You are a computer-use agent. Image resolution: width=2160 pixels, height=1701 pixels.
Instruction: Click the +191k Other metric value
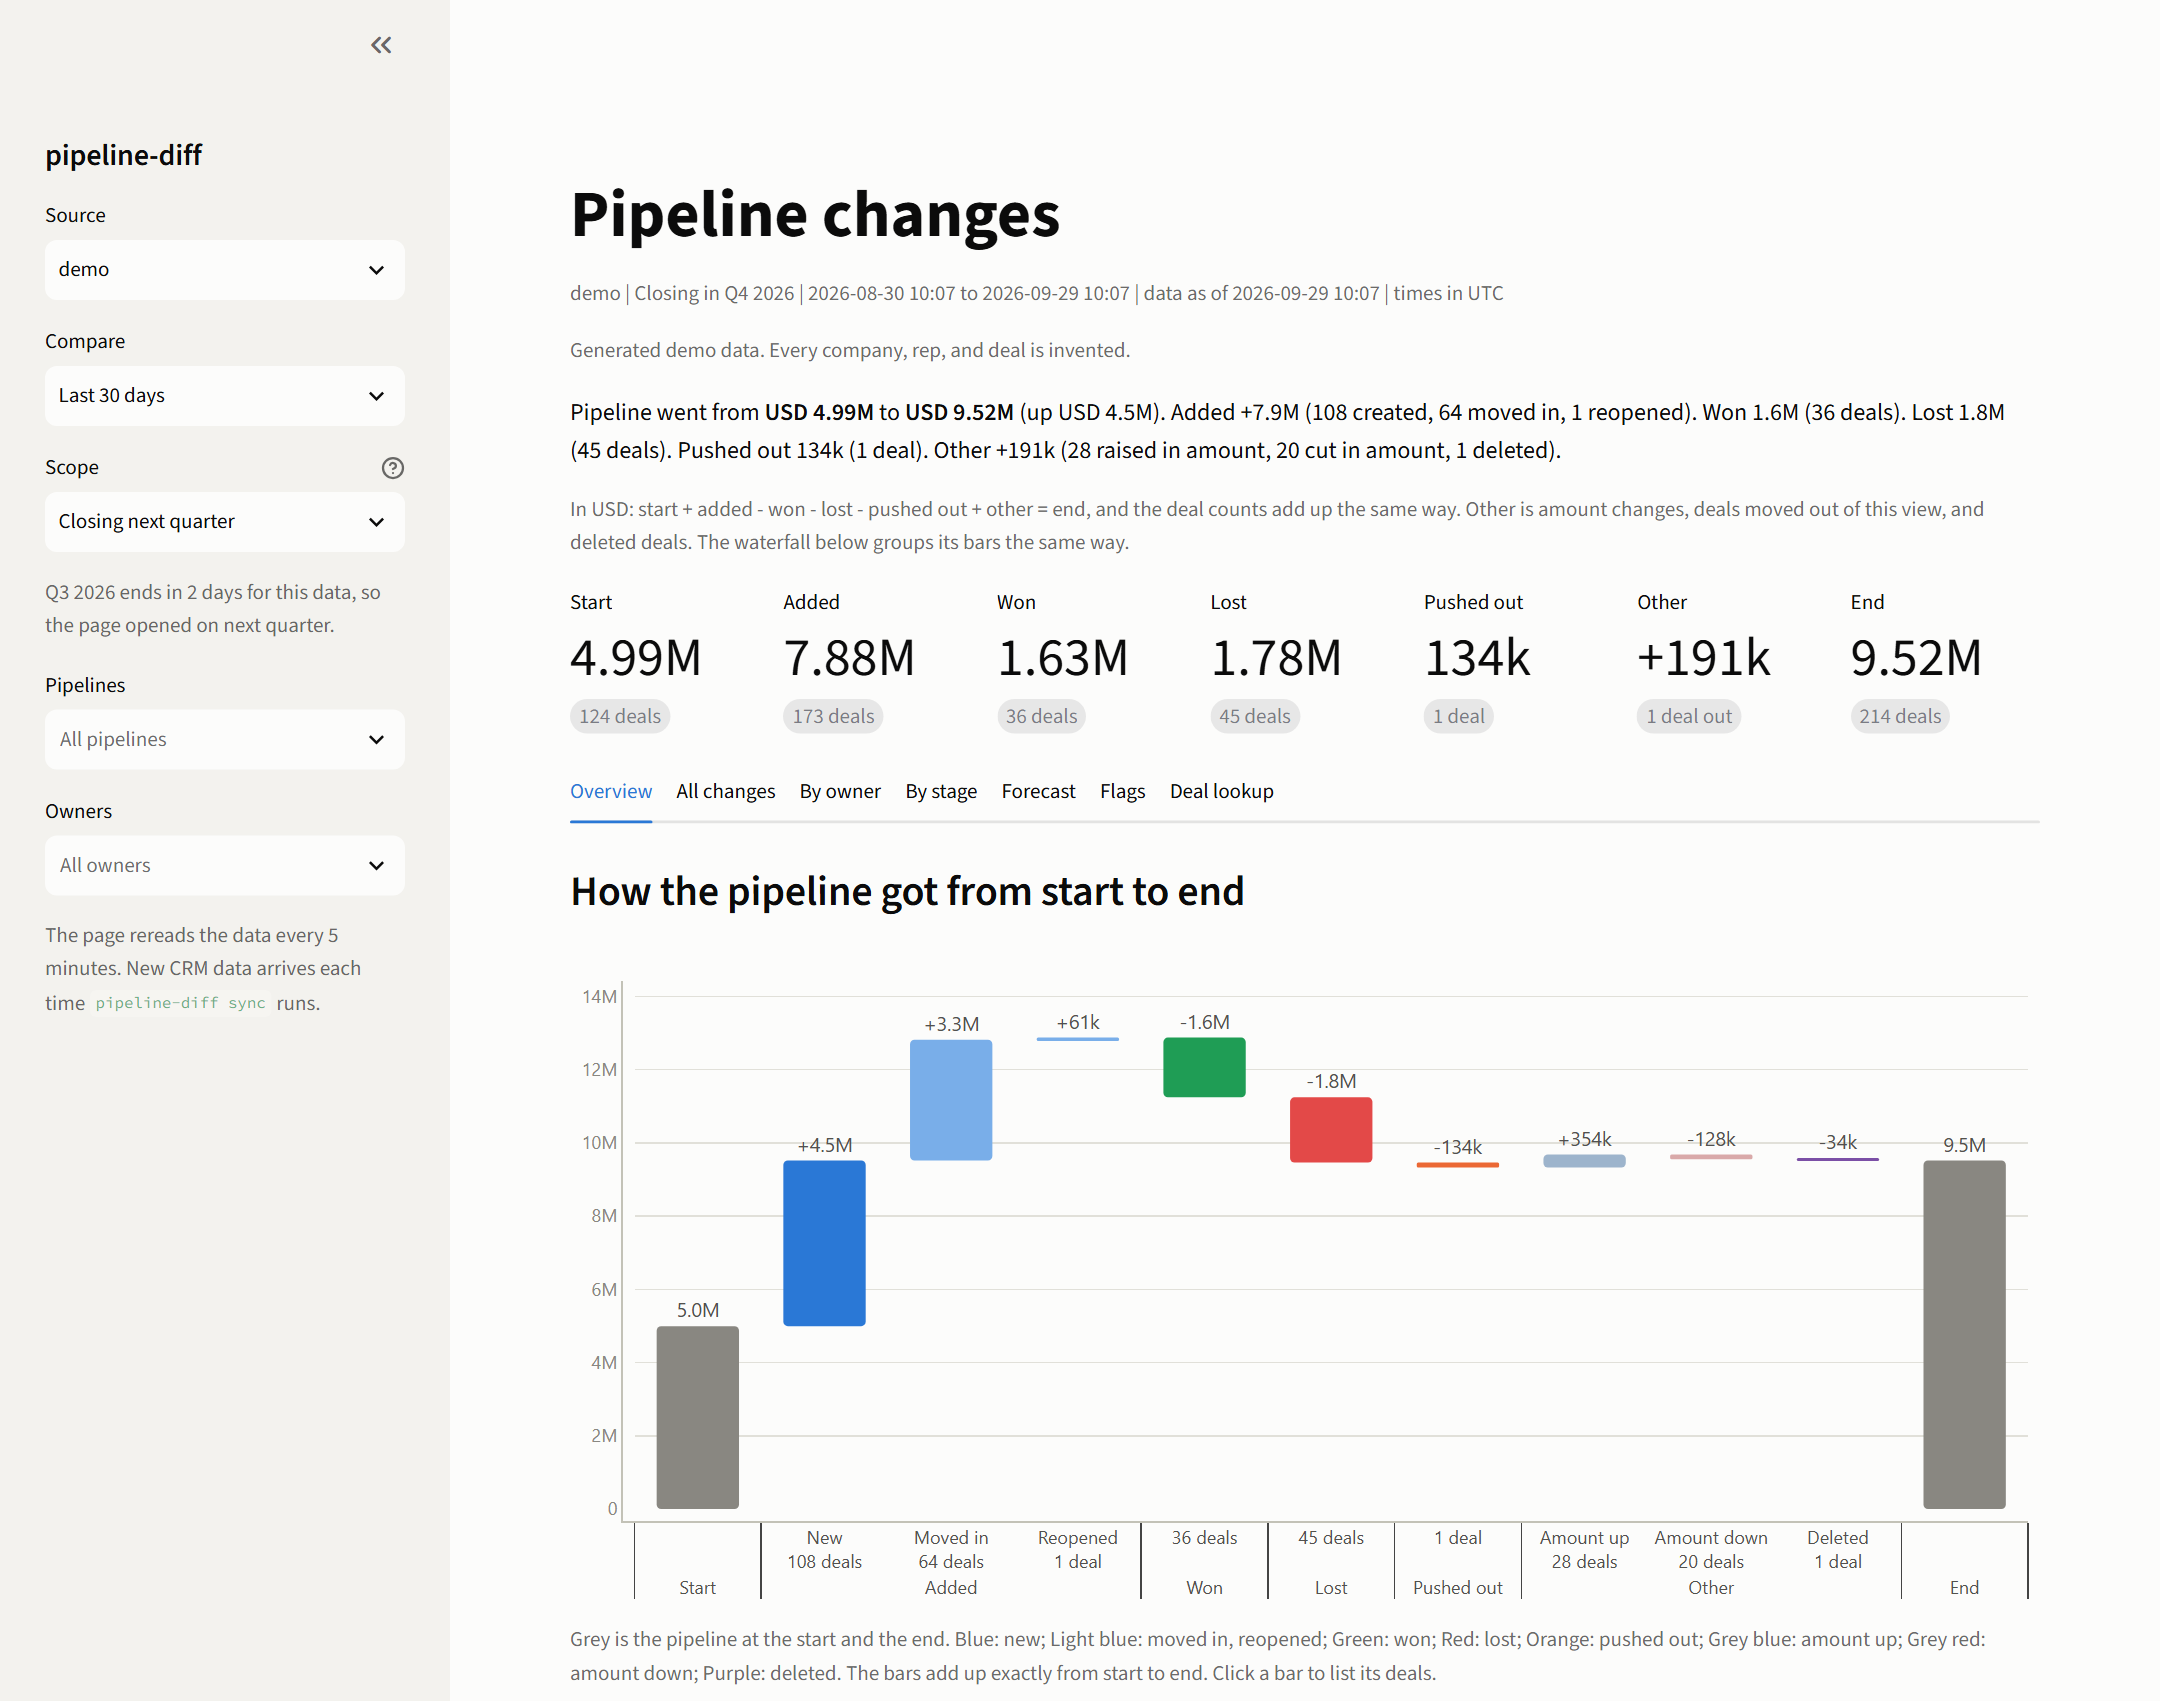[1703, 658]
